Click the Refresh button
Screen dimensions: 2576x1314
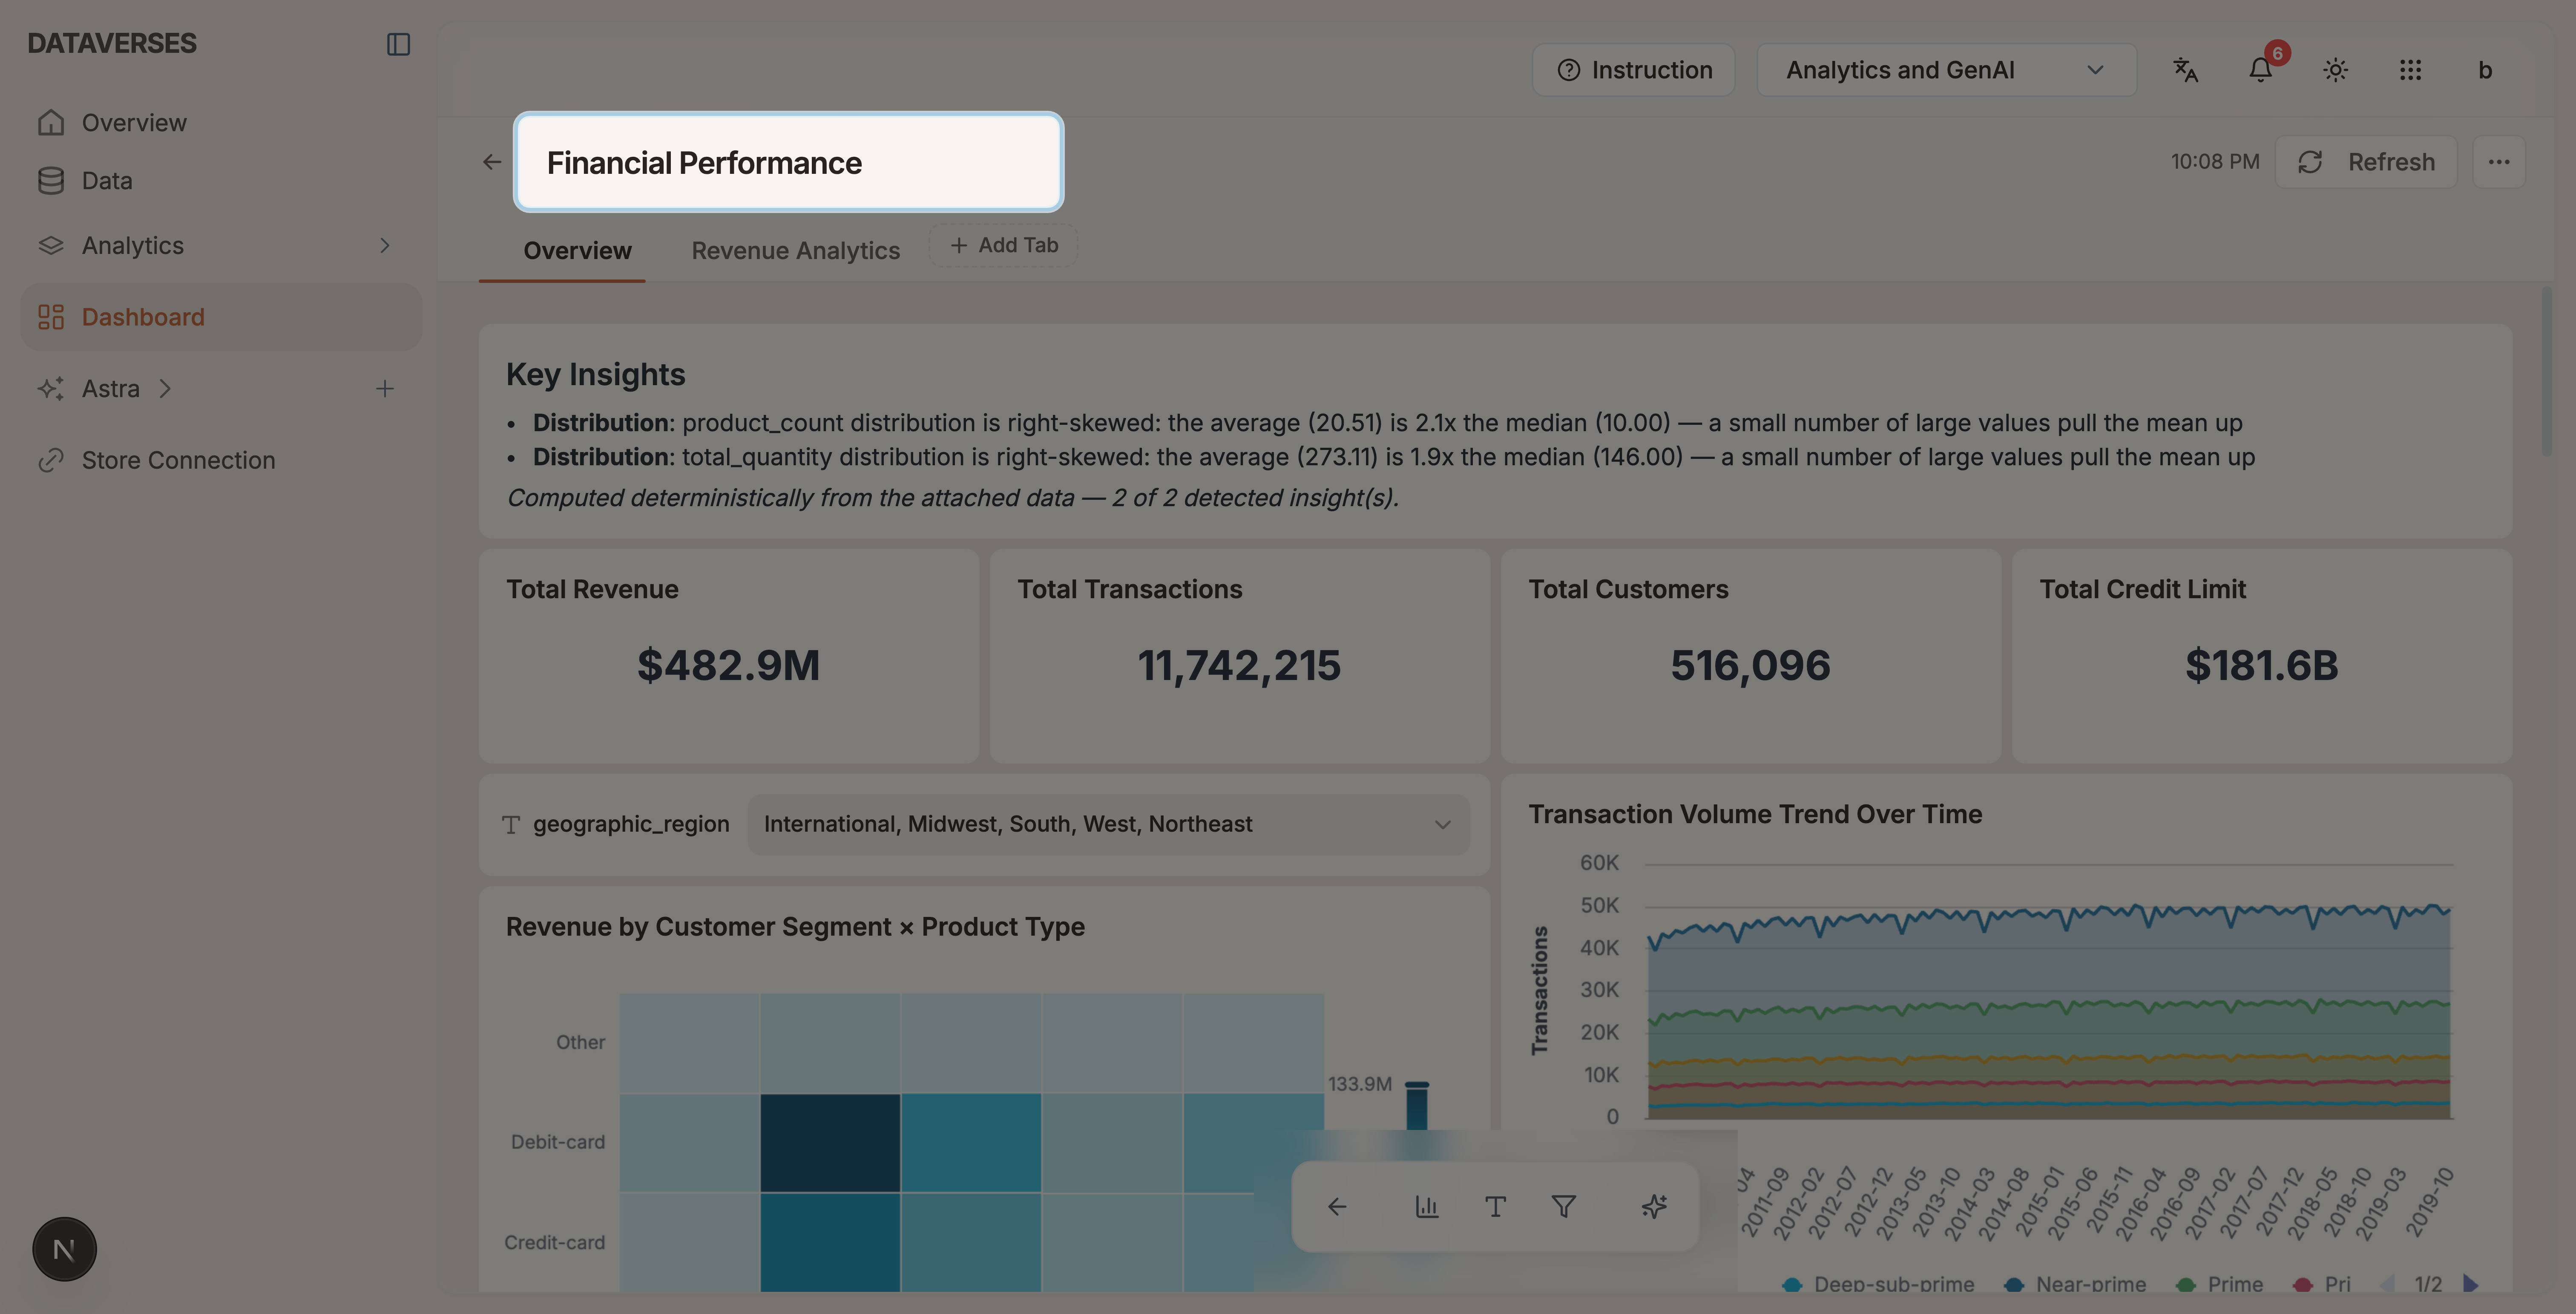2366,162
